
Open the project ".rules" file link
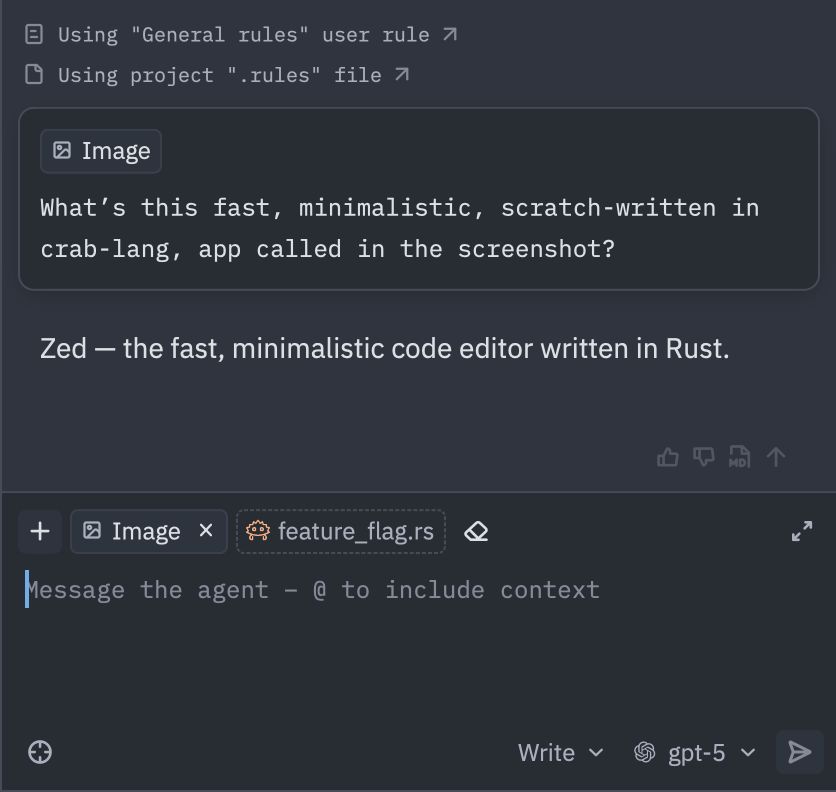click(x=218, y=75)
